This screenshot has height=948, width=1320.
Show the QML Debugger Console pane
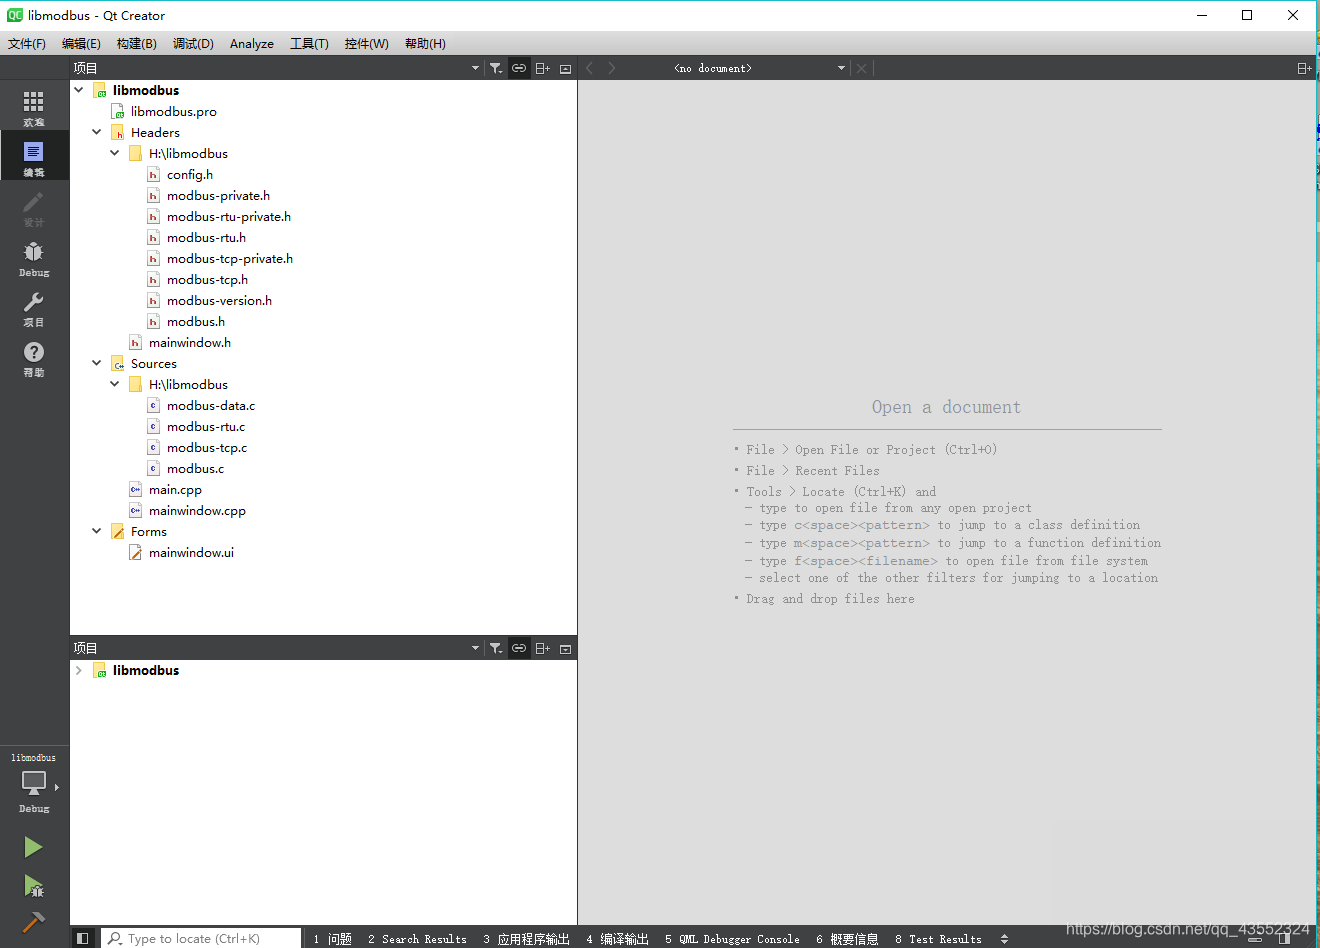coord(732,939)
